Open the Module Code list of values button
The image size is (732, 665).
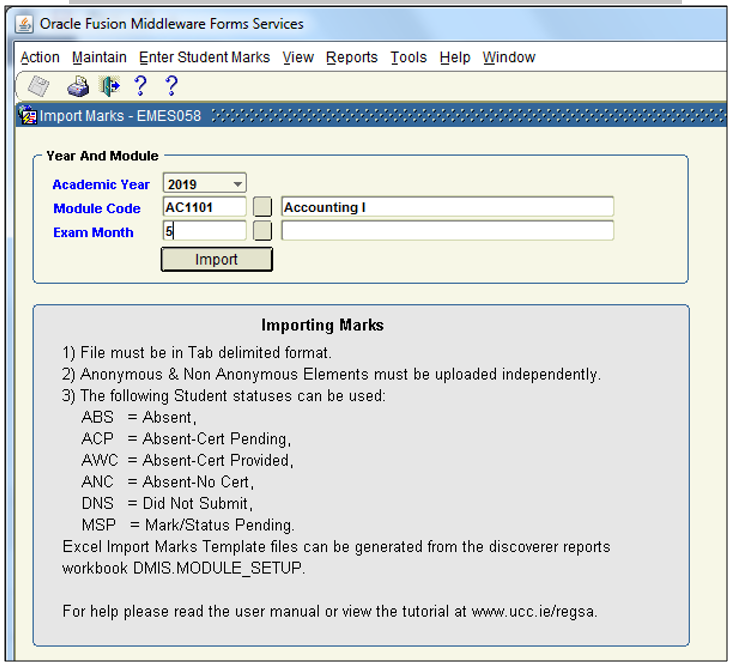coord(262,208)
